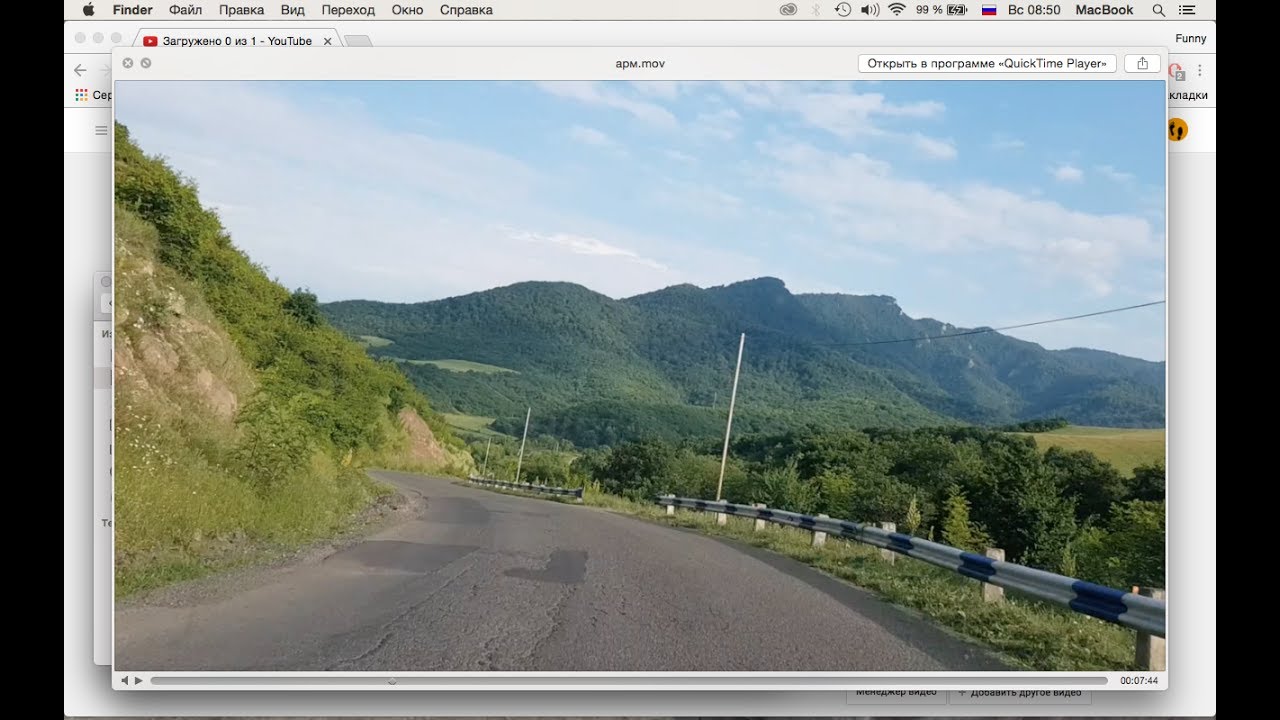Click inside the video preview frame
This screenshot has width=1280, height=720.
640,376
